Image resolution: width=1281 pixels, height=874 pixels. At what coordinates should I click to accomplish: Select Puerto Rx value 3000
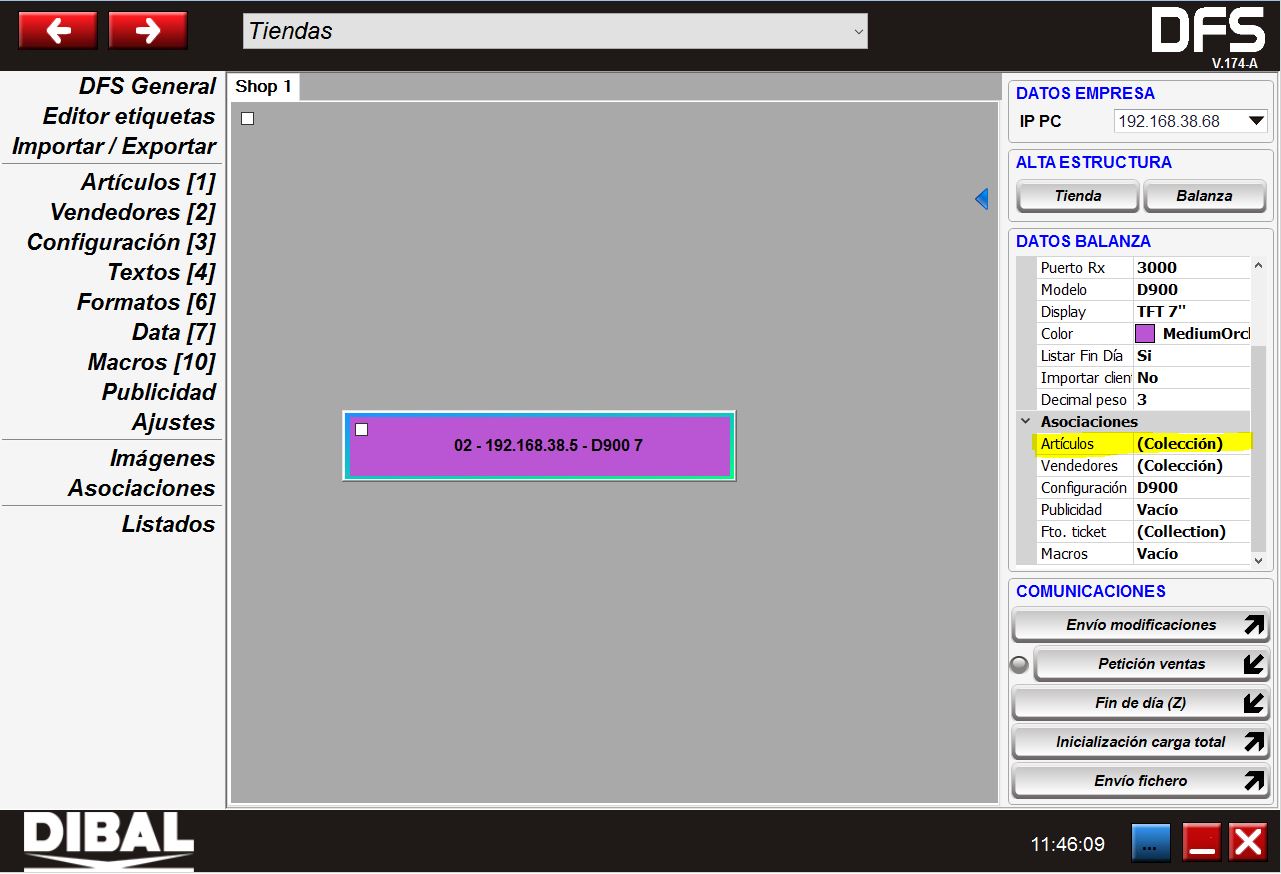point(1192,268)
